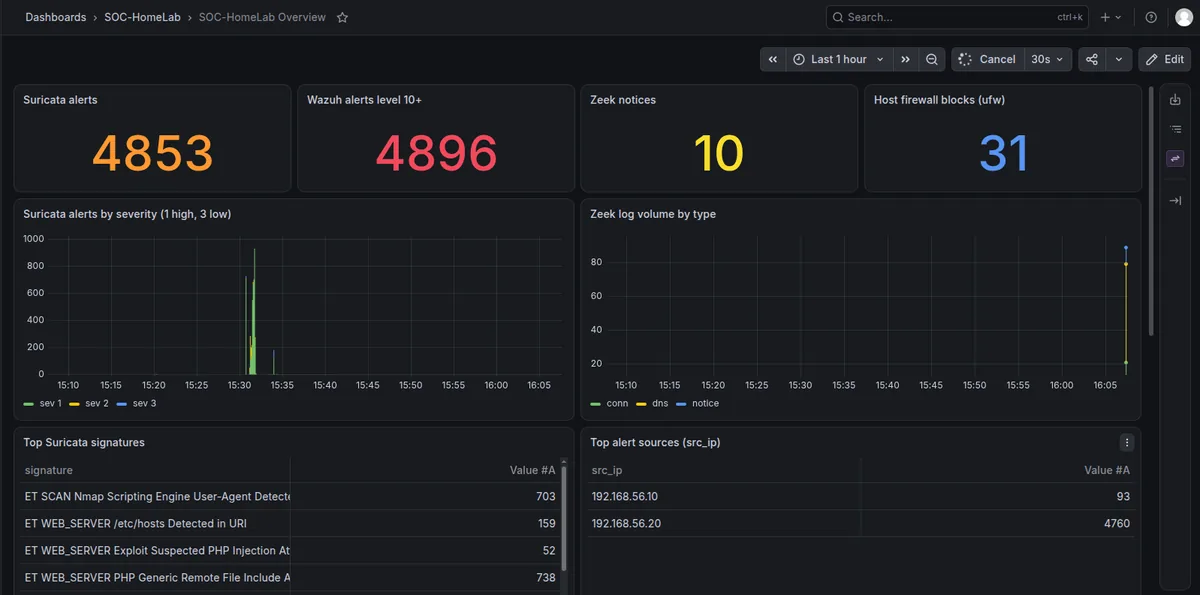Click Host firewall blocks (ufw) title
This screenshot has height=595, width=1200.
(x=939, y=100)
